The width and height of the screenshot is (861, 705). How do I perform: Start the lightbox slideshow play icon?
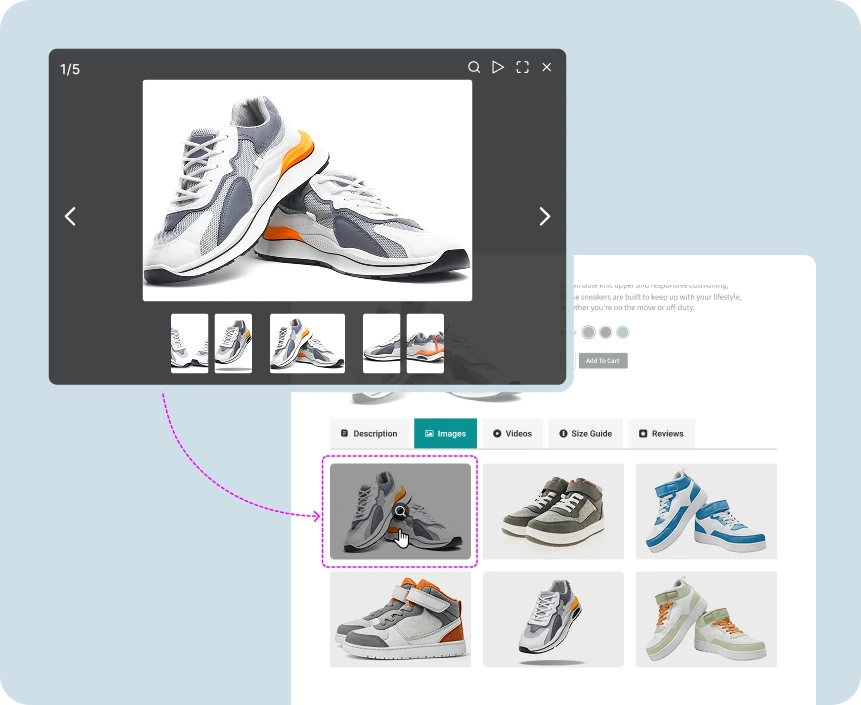coord(498,67)
